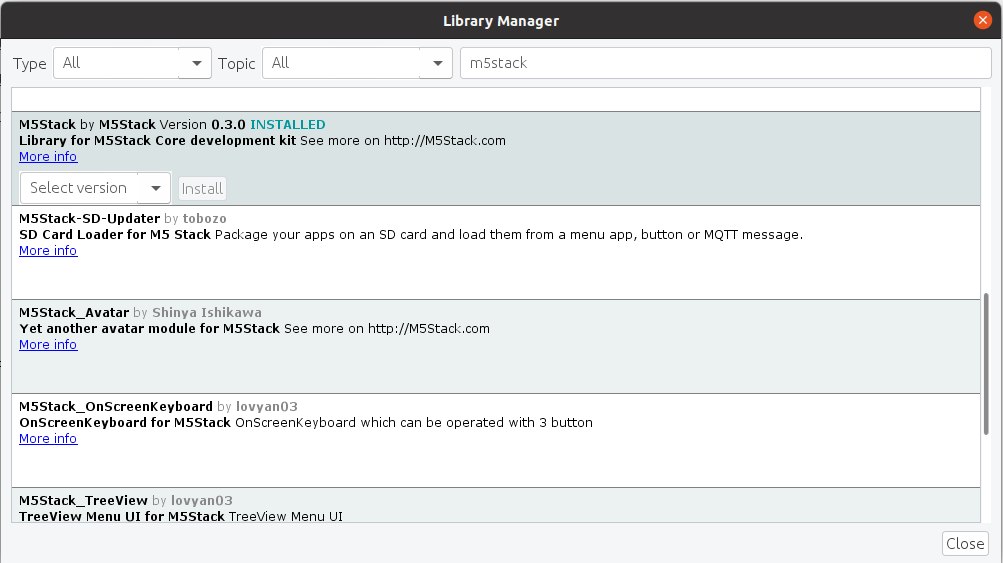This screenshot has width=1003, height=563.
Task: Open More info link for M5Stack_OnScreenKeyboard
Action: pyautogui.click(x=48, y=439)
